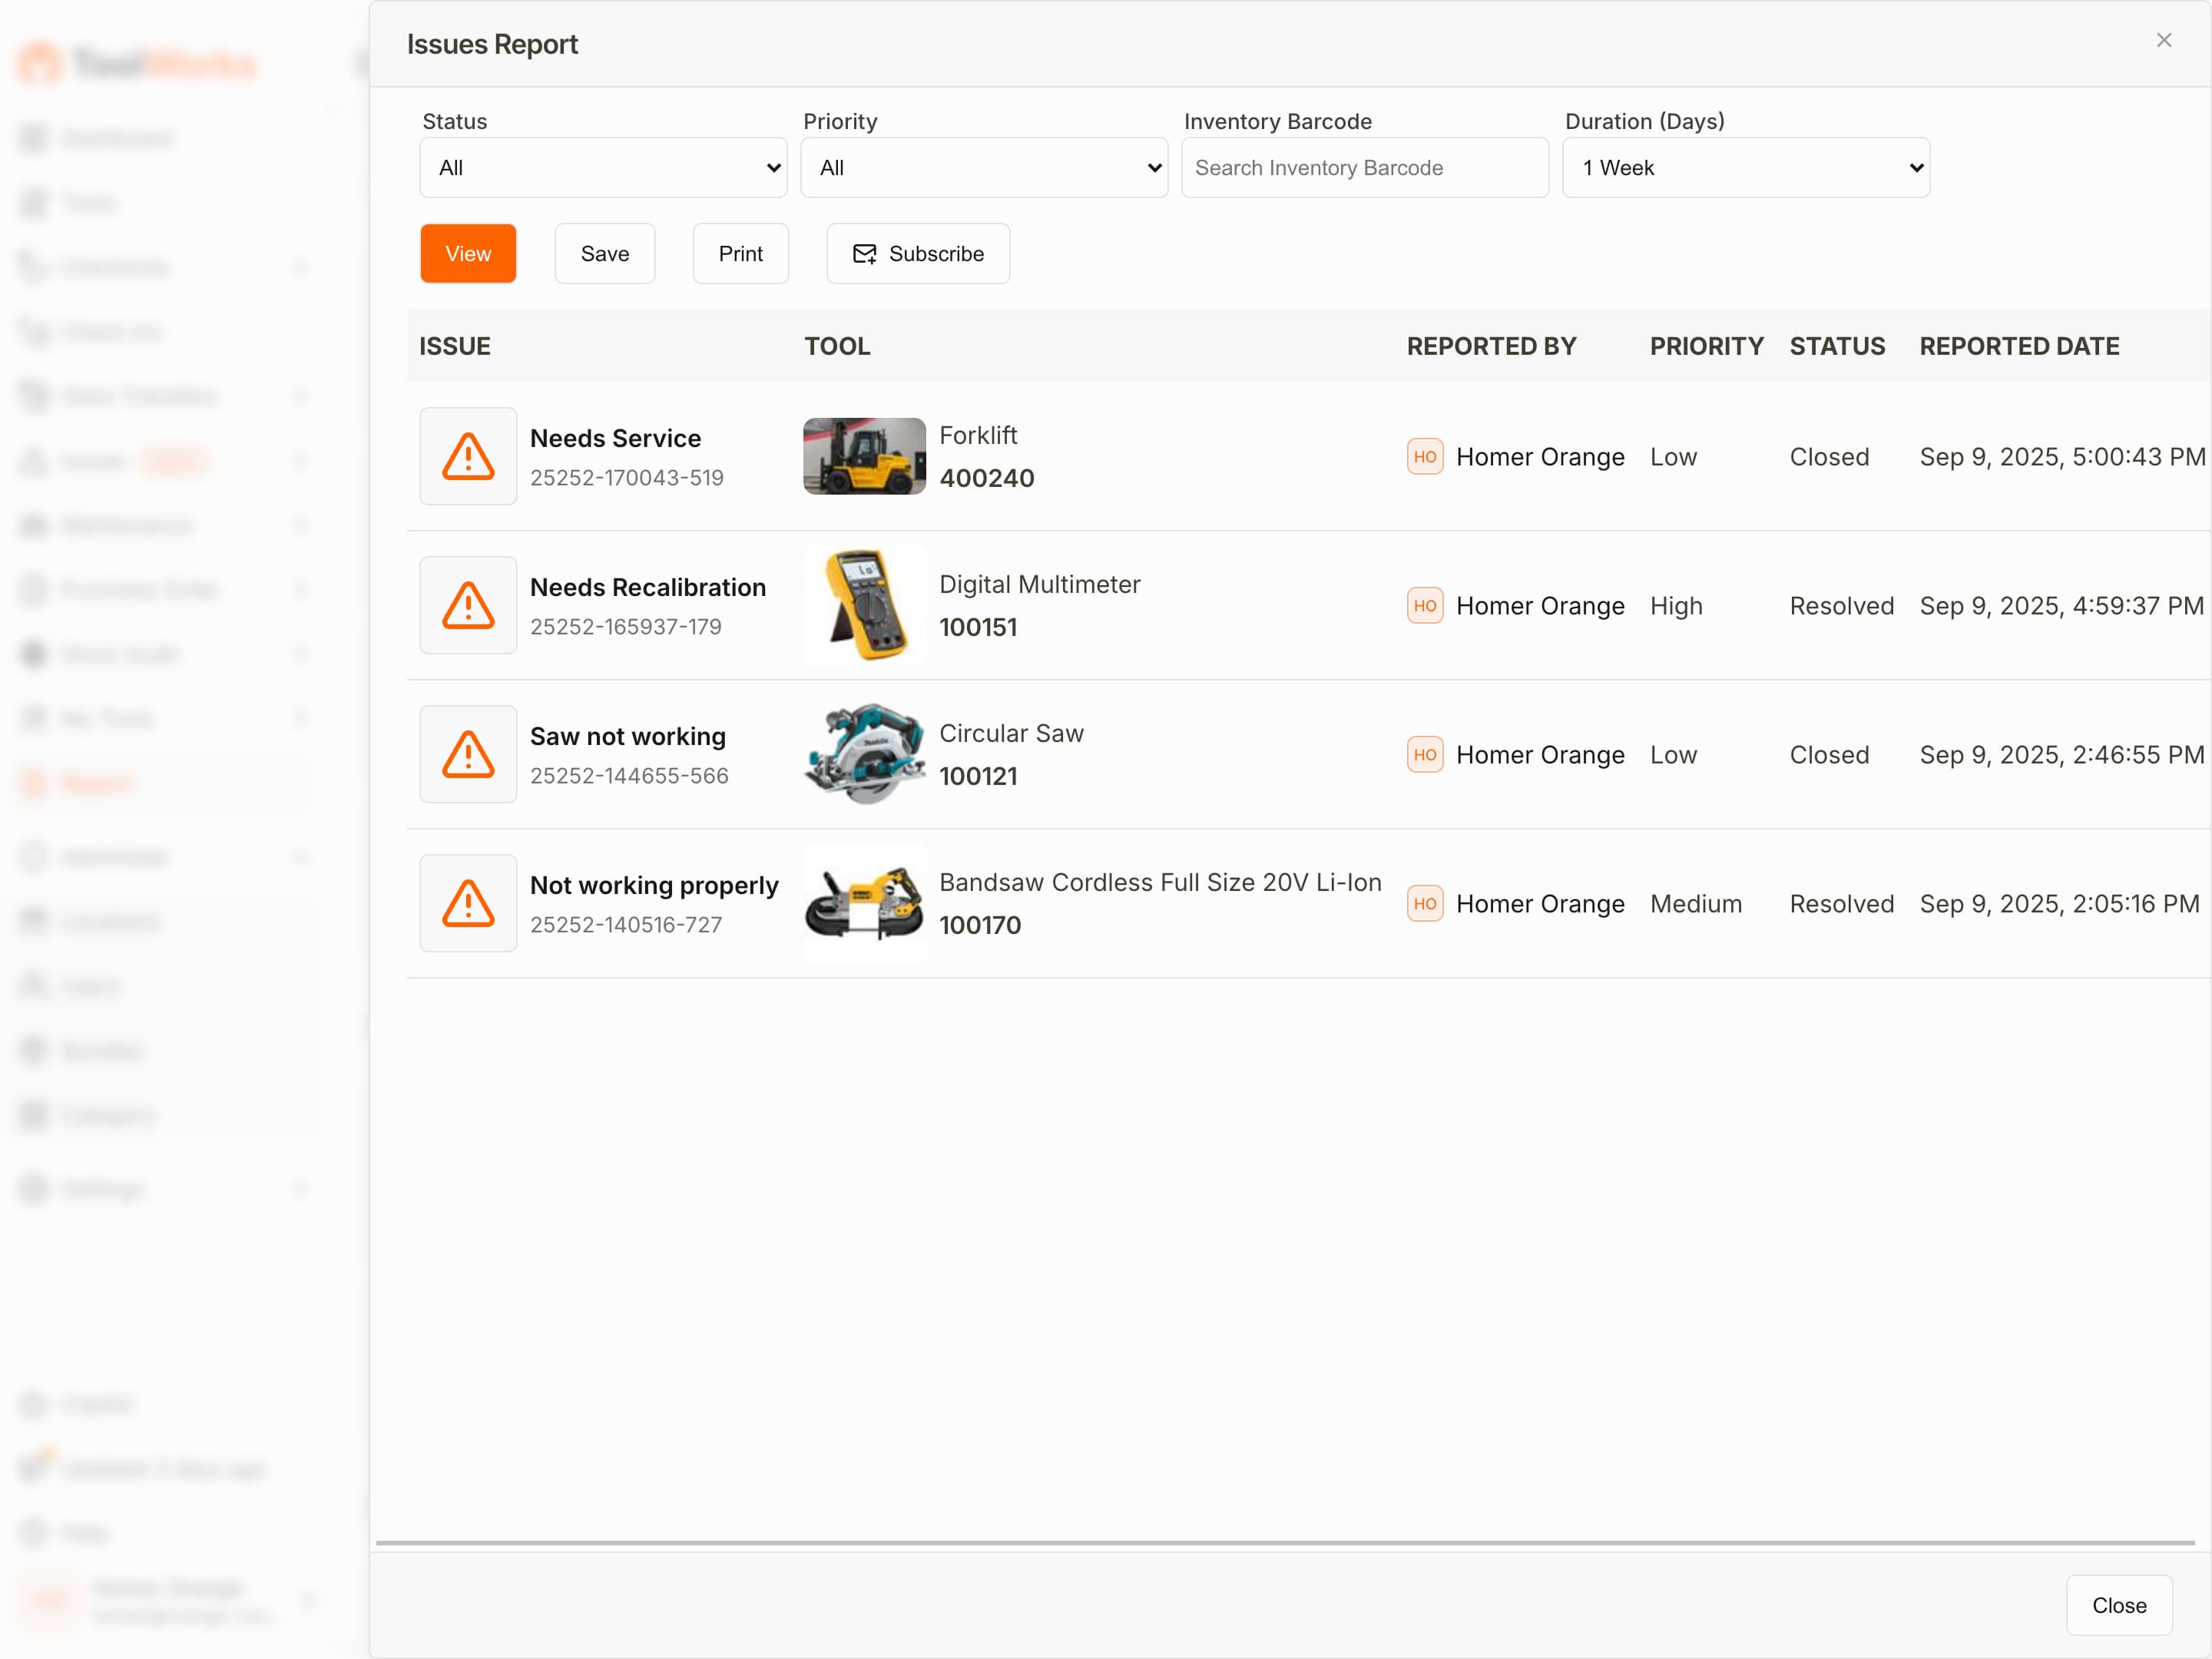Click warning icon for Needs Recalibration issue
Screen dimensions: 2212x1659
point(468,605)
